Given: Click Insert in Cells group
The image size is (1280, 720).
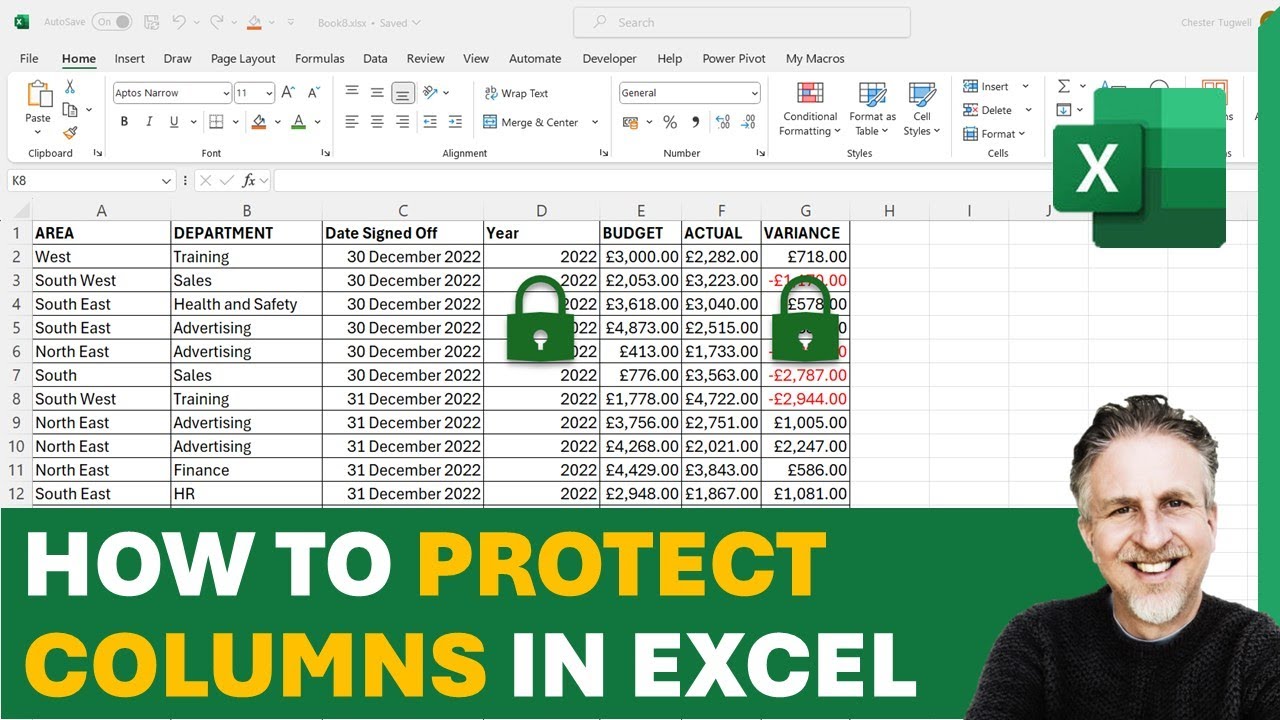Looking at the screenshot, I should pos(987,86).
